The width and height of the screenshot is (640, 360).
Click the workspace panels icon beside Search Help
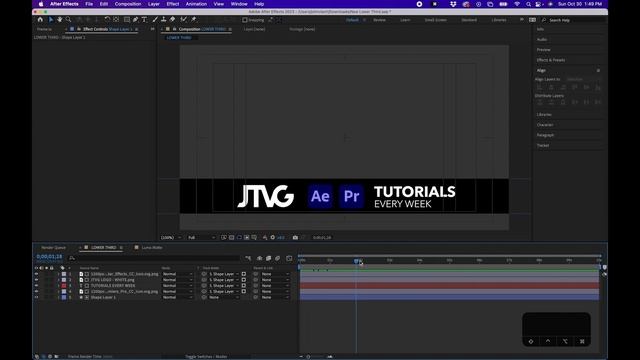pyautogui.click(x=532, y=20)
